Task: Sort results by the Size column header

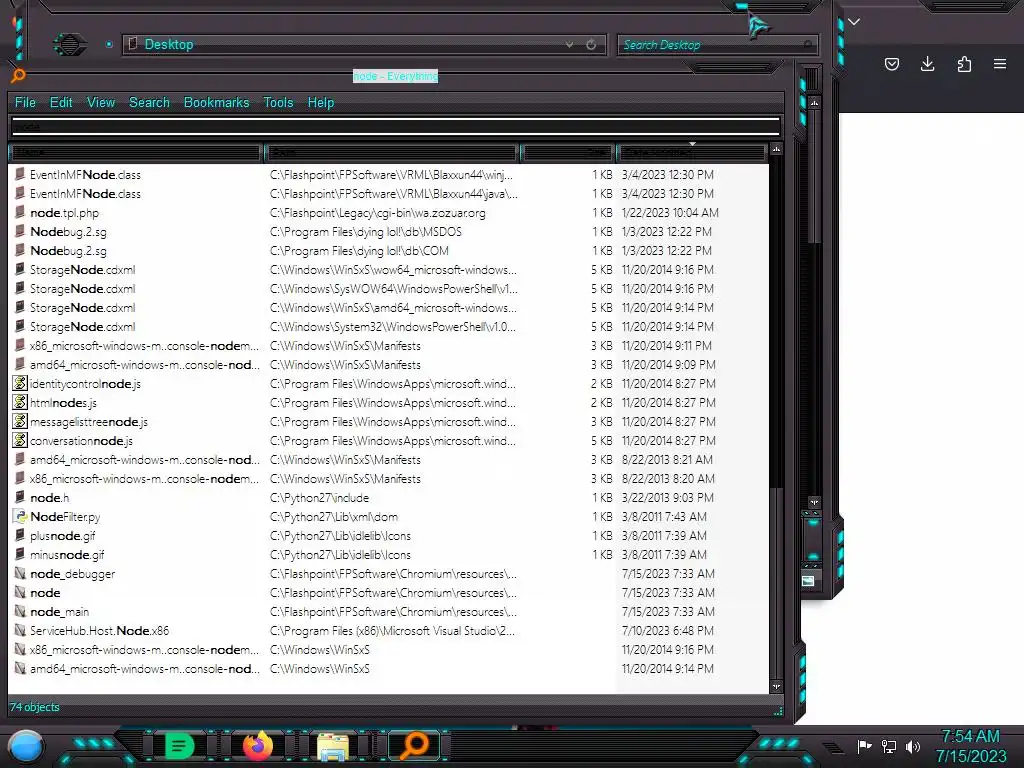Action: pyautogui.click(x=566, y=153)
